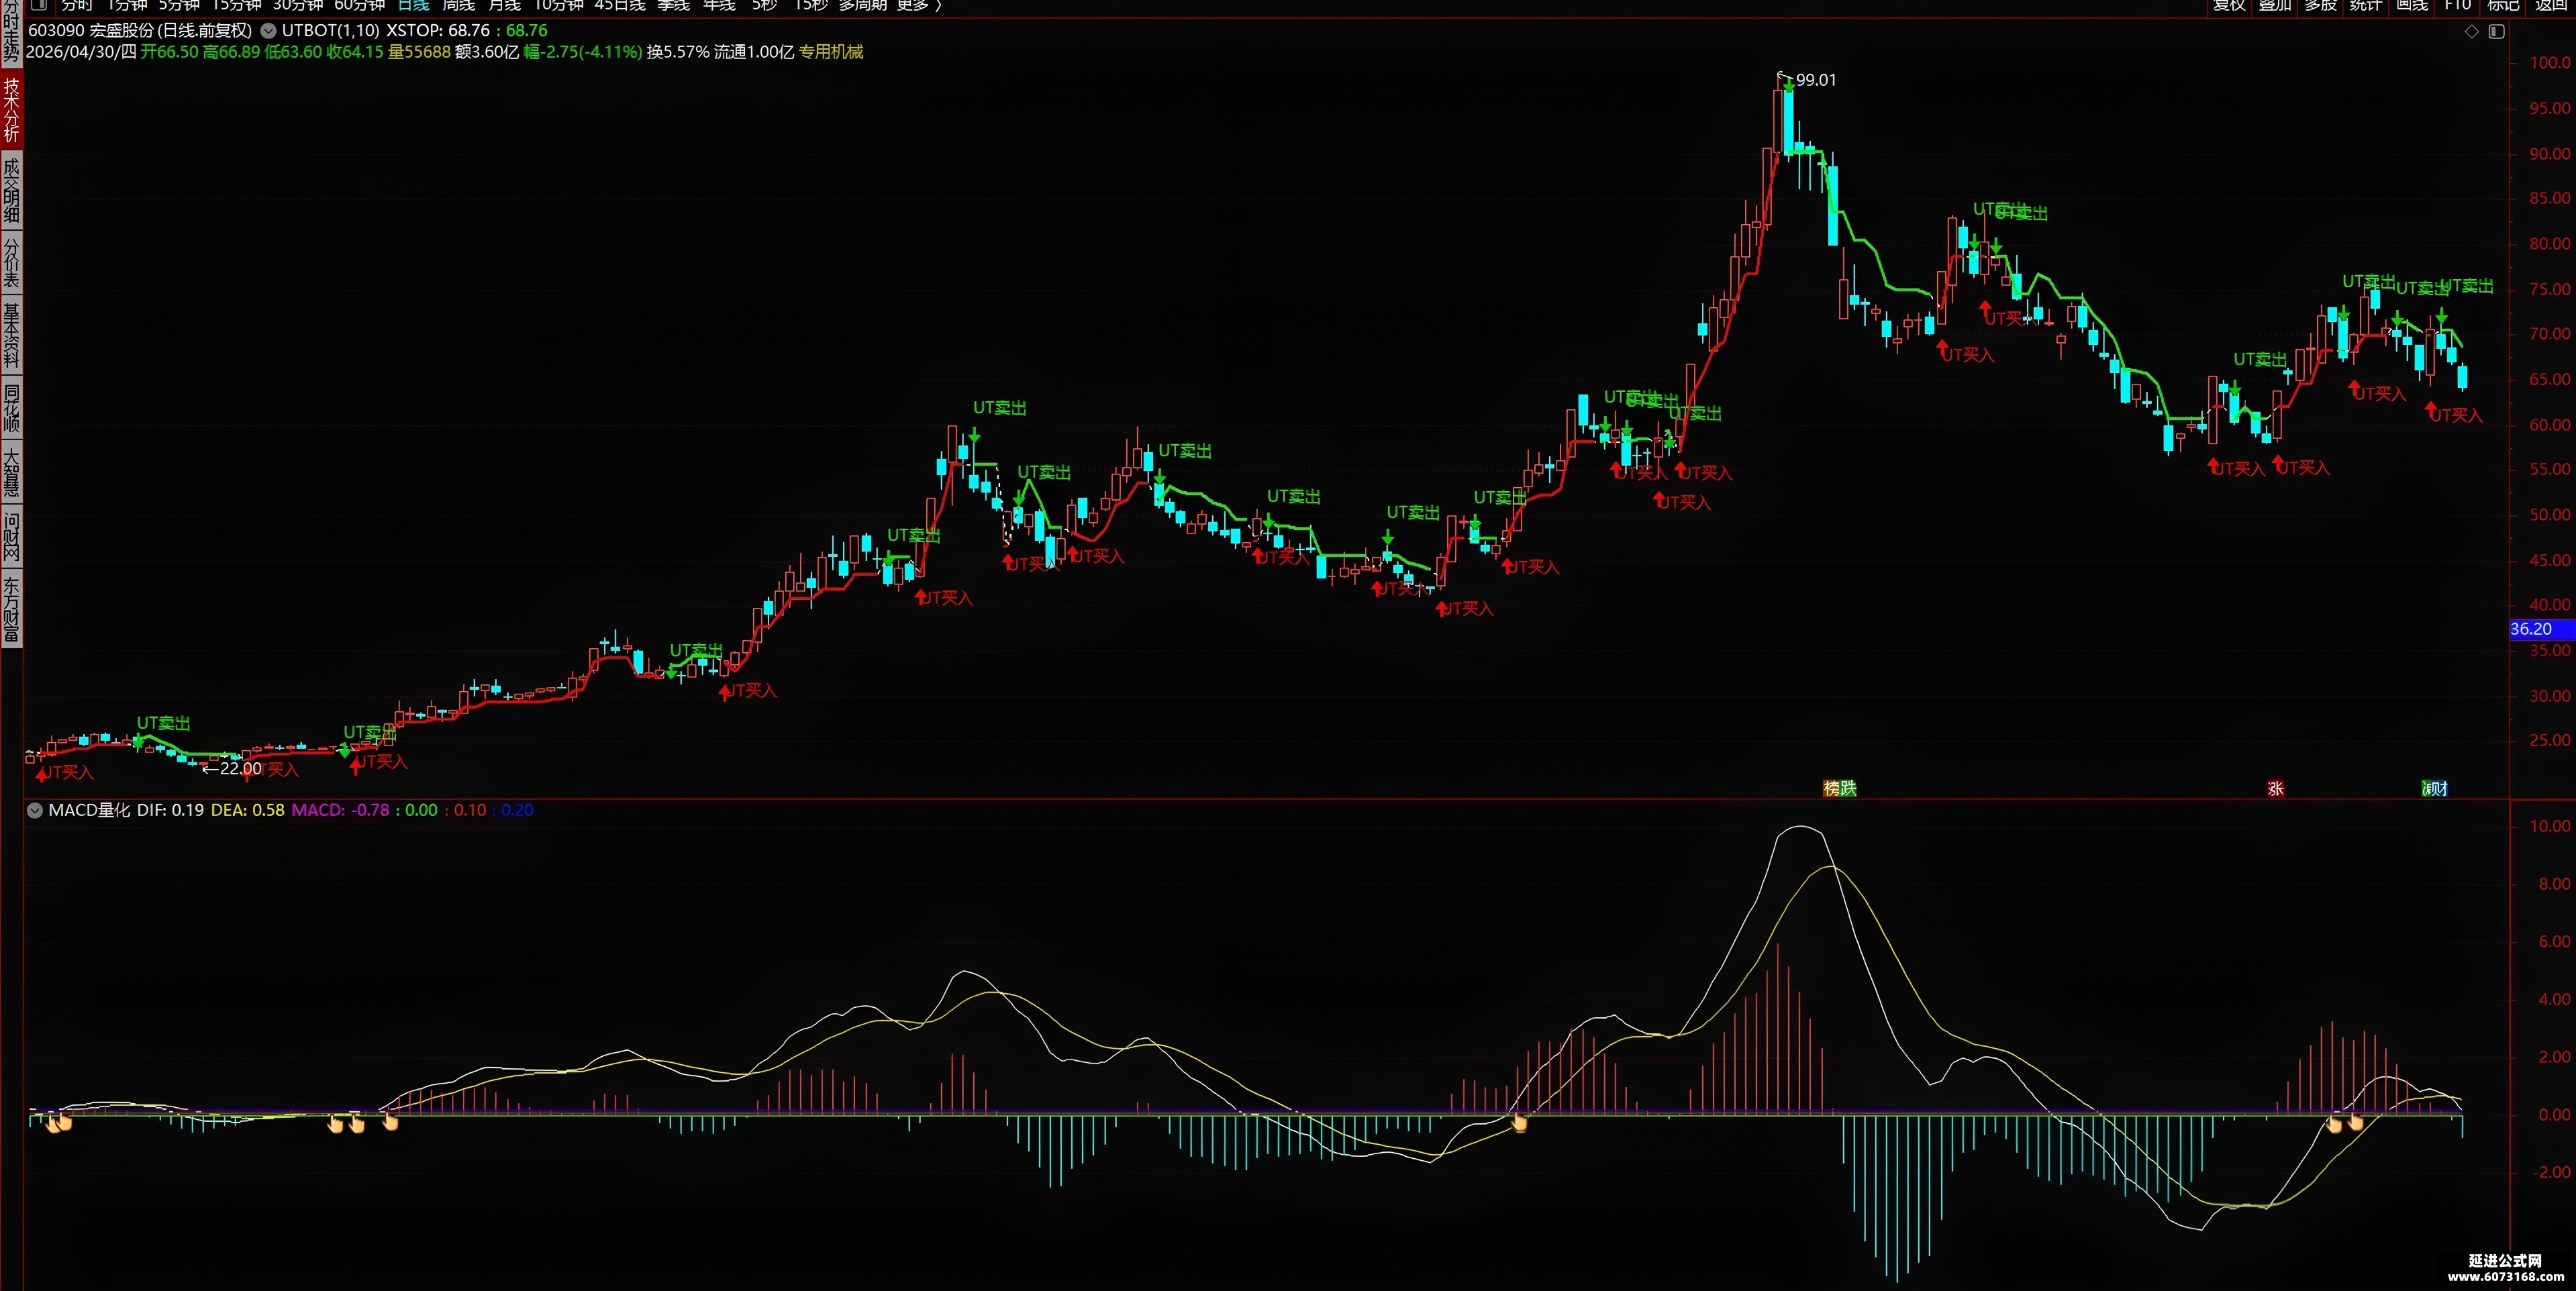This screenshot has height=1291, width=2576.
Task: Expand 更多 periods at the timeframe bar
Action: point(919,5)
